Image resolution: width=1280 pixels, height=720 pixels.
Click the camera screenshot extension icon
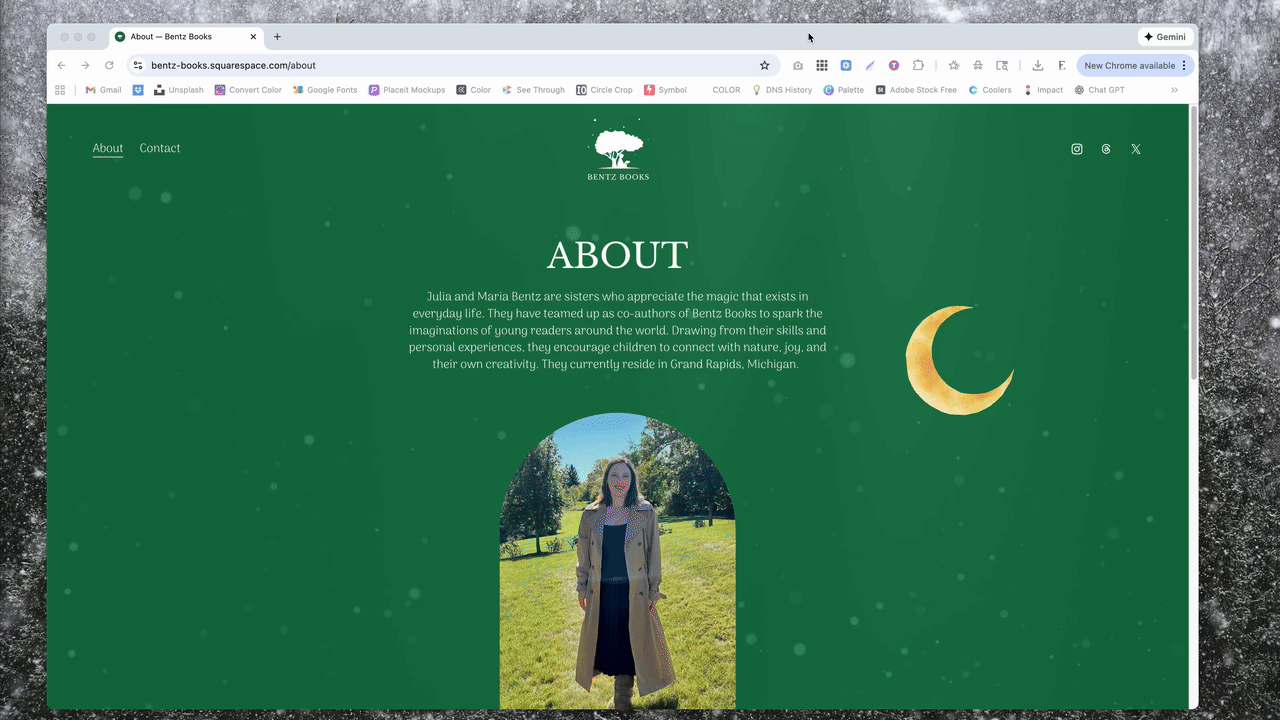[x=797, y=65]
